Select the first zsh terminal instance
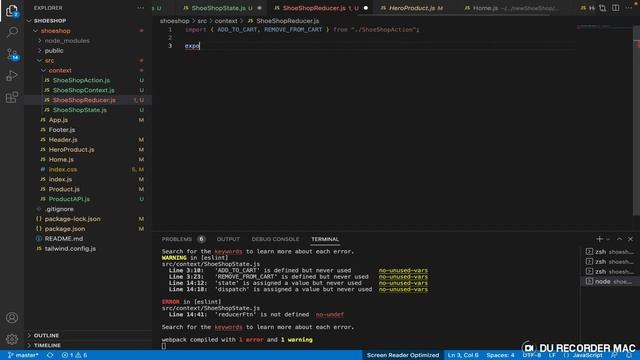Screen dimensions: 640x360 point(609,252)
